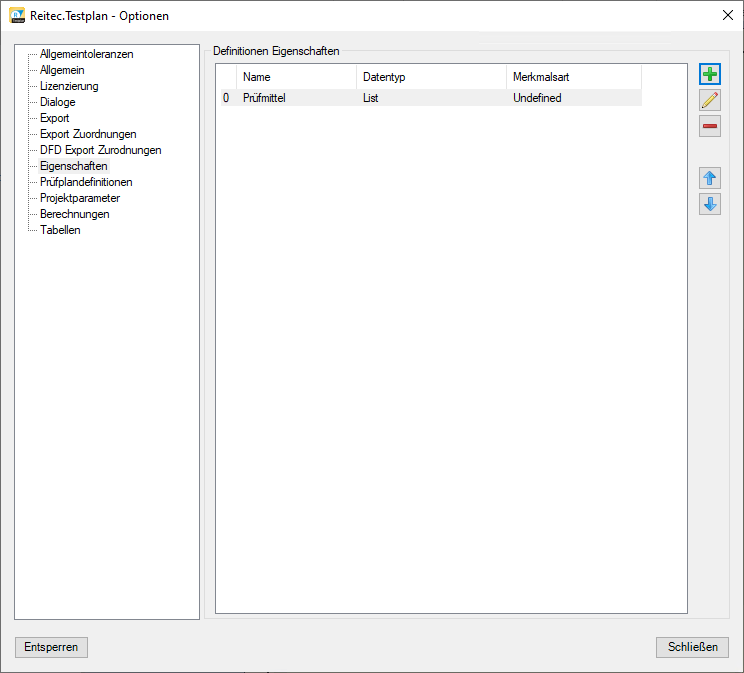The height and width of the screenshot is (673, 744).
Task: Click the Schließen button
Action: tap(692, 647)
